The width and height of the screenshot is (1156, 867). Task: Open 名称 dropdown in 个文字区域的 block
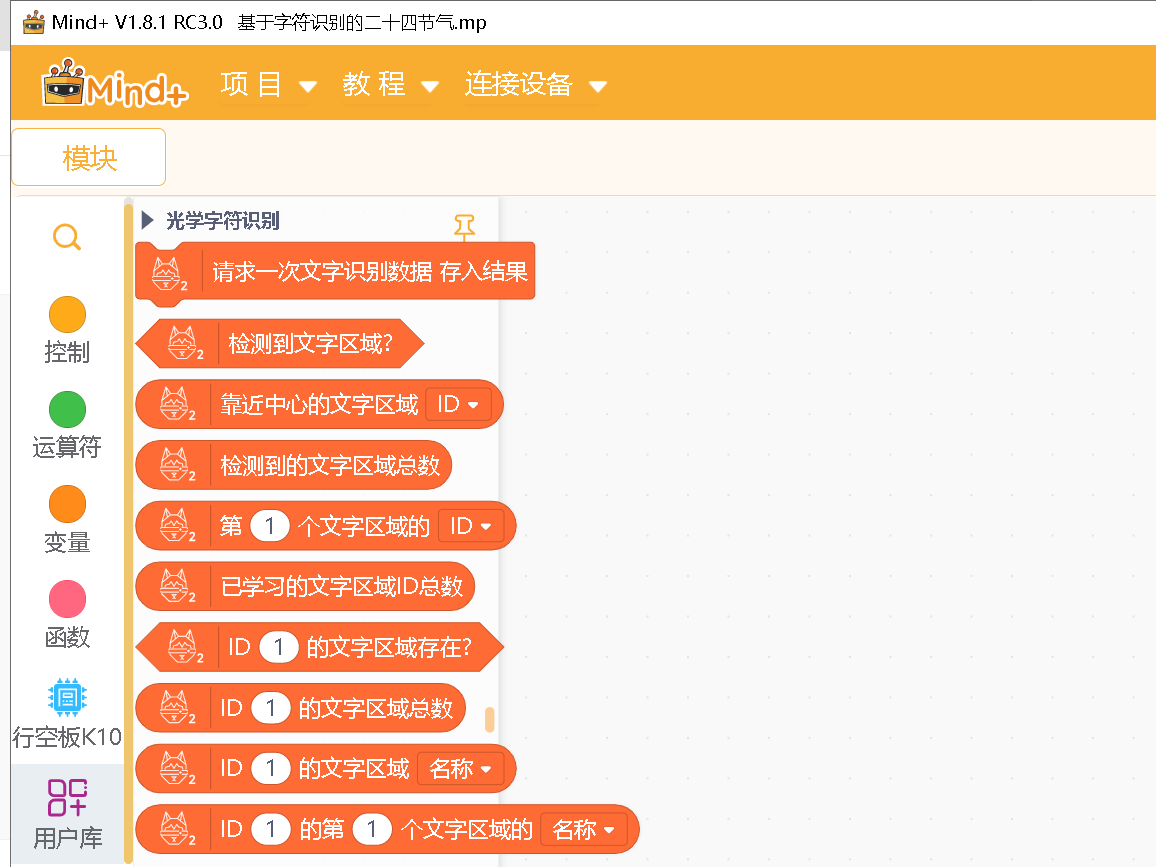[x=584, y=829]
